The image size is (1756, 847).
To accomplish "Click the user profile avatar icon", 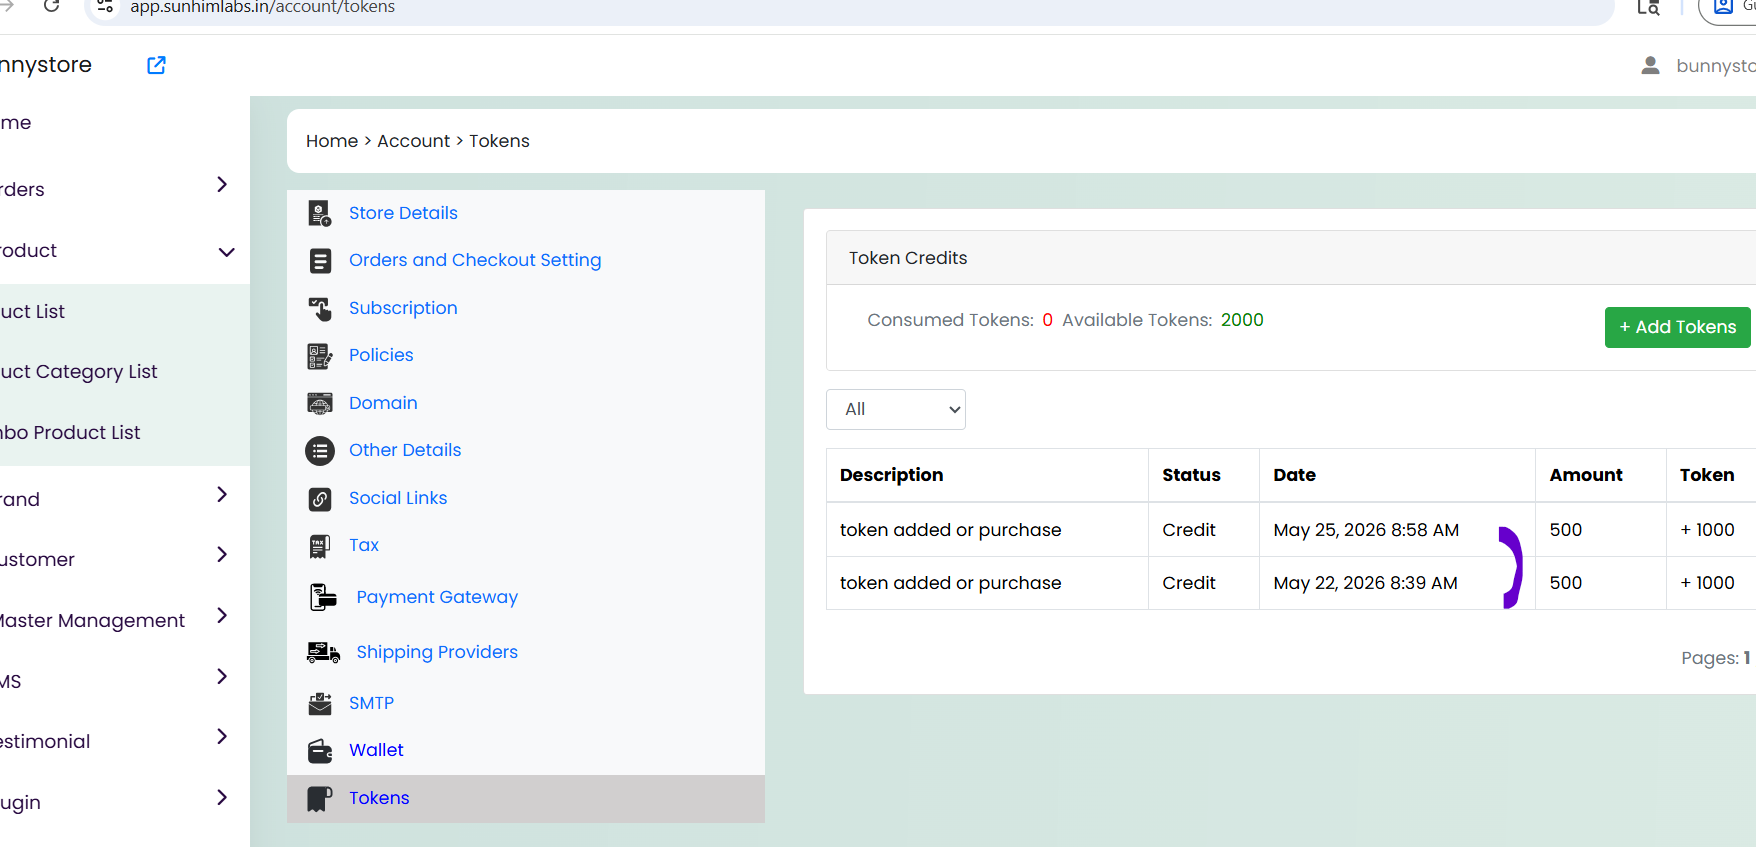I will (1651, 66).
